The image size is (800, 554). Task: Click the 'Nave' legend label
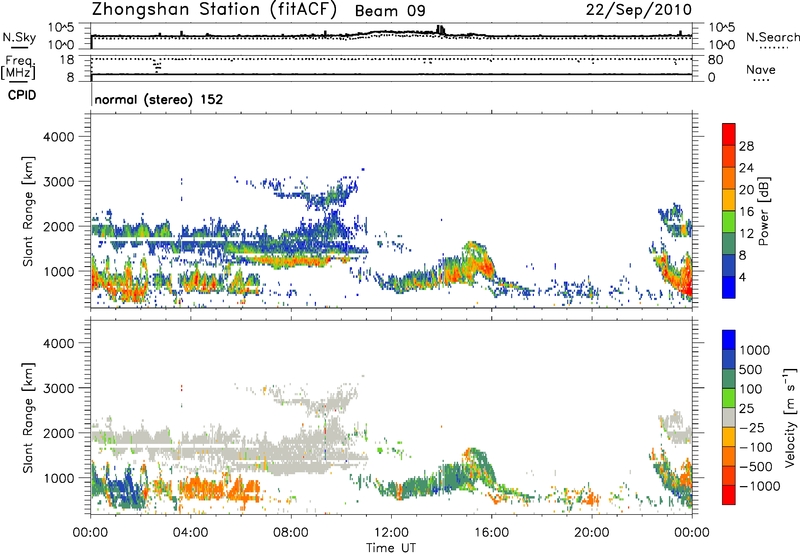761,69
